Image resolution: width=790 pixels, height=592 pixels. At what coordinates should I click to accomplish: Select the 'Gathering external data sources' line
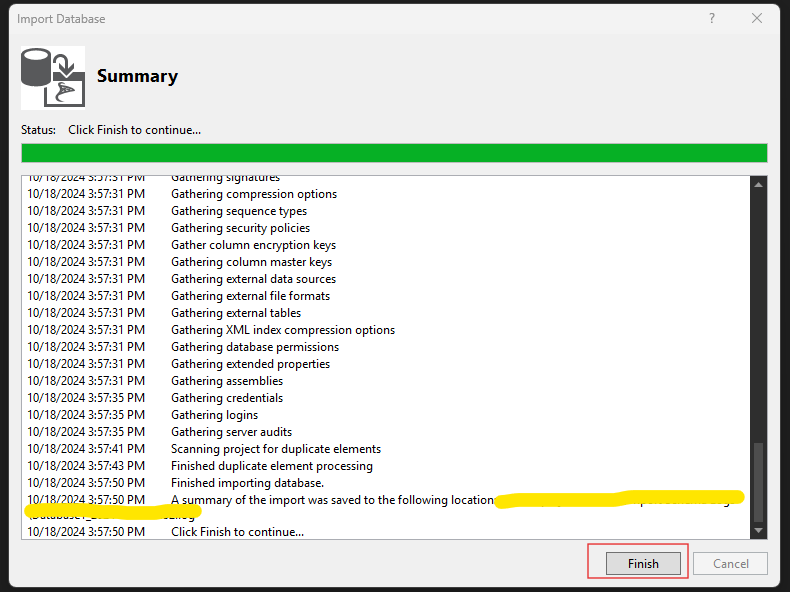click(x=253, y=279)
